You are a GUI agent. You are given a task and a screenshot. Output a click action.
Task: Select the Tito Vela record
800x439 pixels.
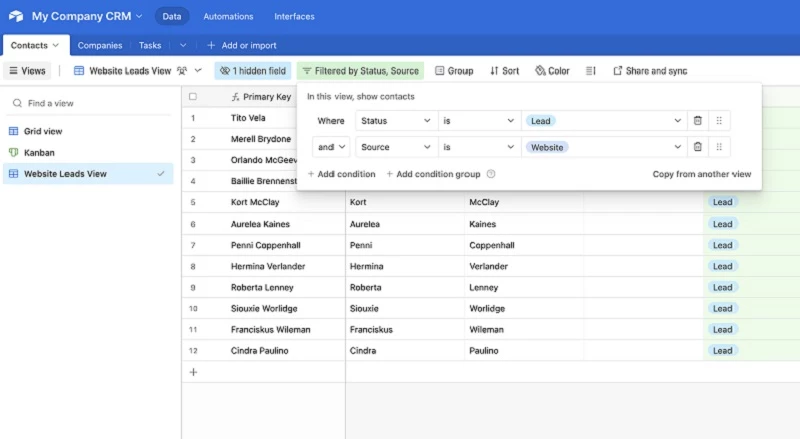[248, 118]
